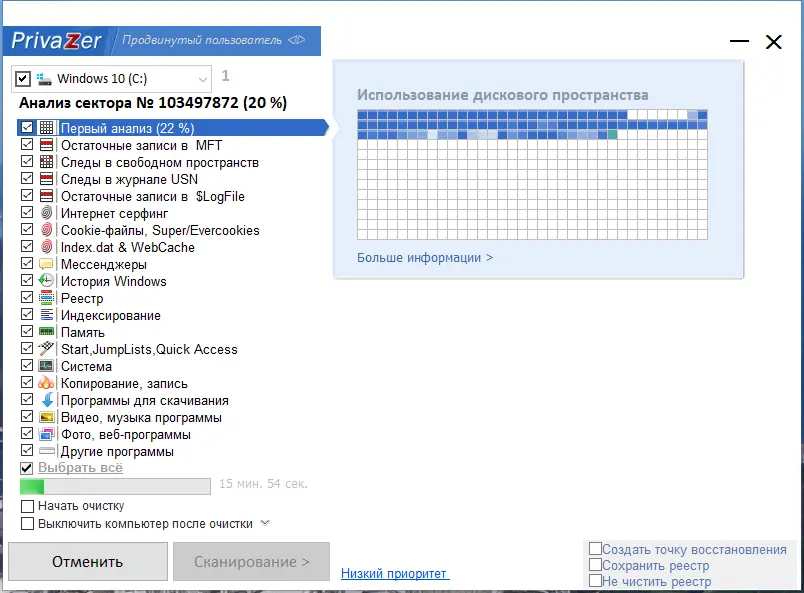The width and height of the screenshot is (804, 593).
Task: Enable Выключить компьютер после очистки checkbox
Action: pyautogui.click(x=27, y=524)
